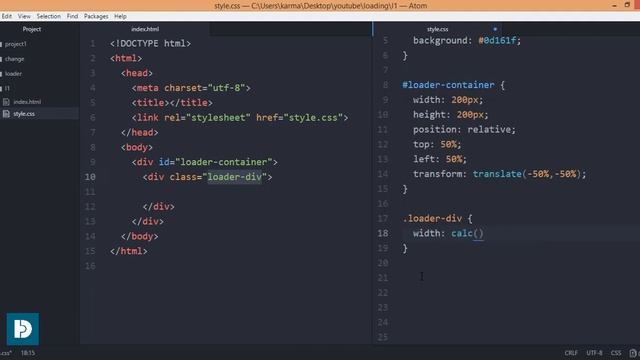Viewport: 640px width, 360px height.
Task: Click the '.loader-div {' selector
Action: (x=437, y=219)
